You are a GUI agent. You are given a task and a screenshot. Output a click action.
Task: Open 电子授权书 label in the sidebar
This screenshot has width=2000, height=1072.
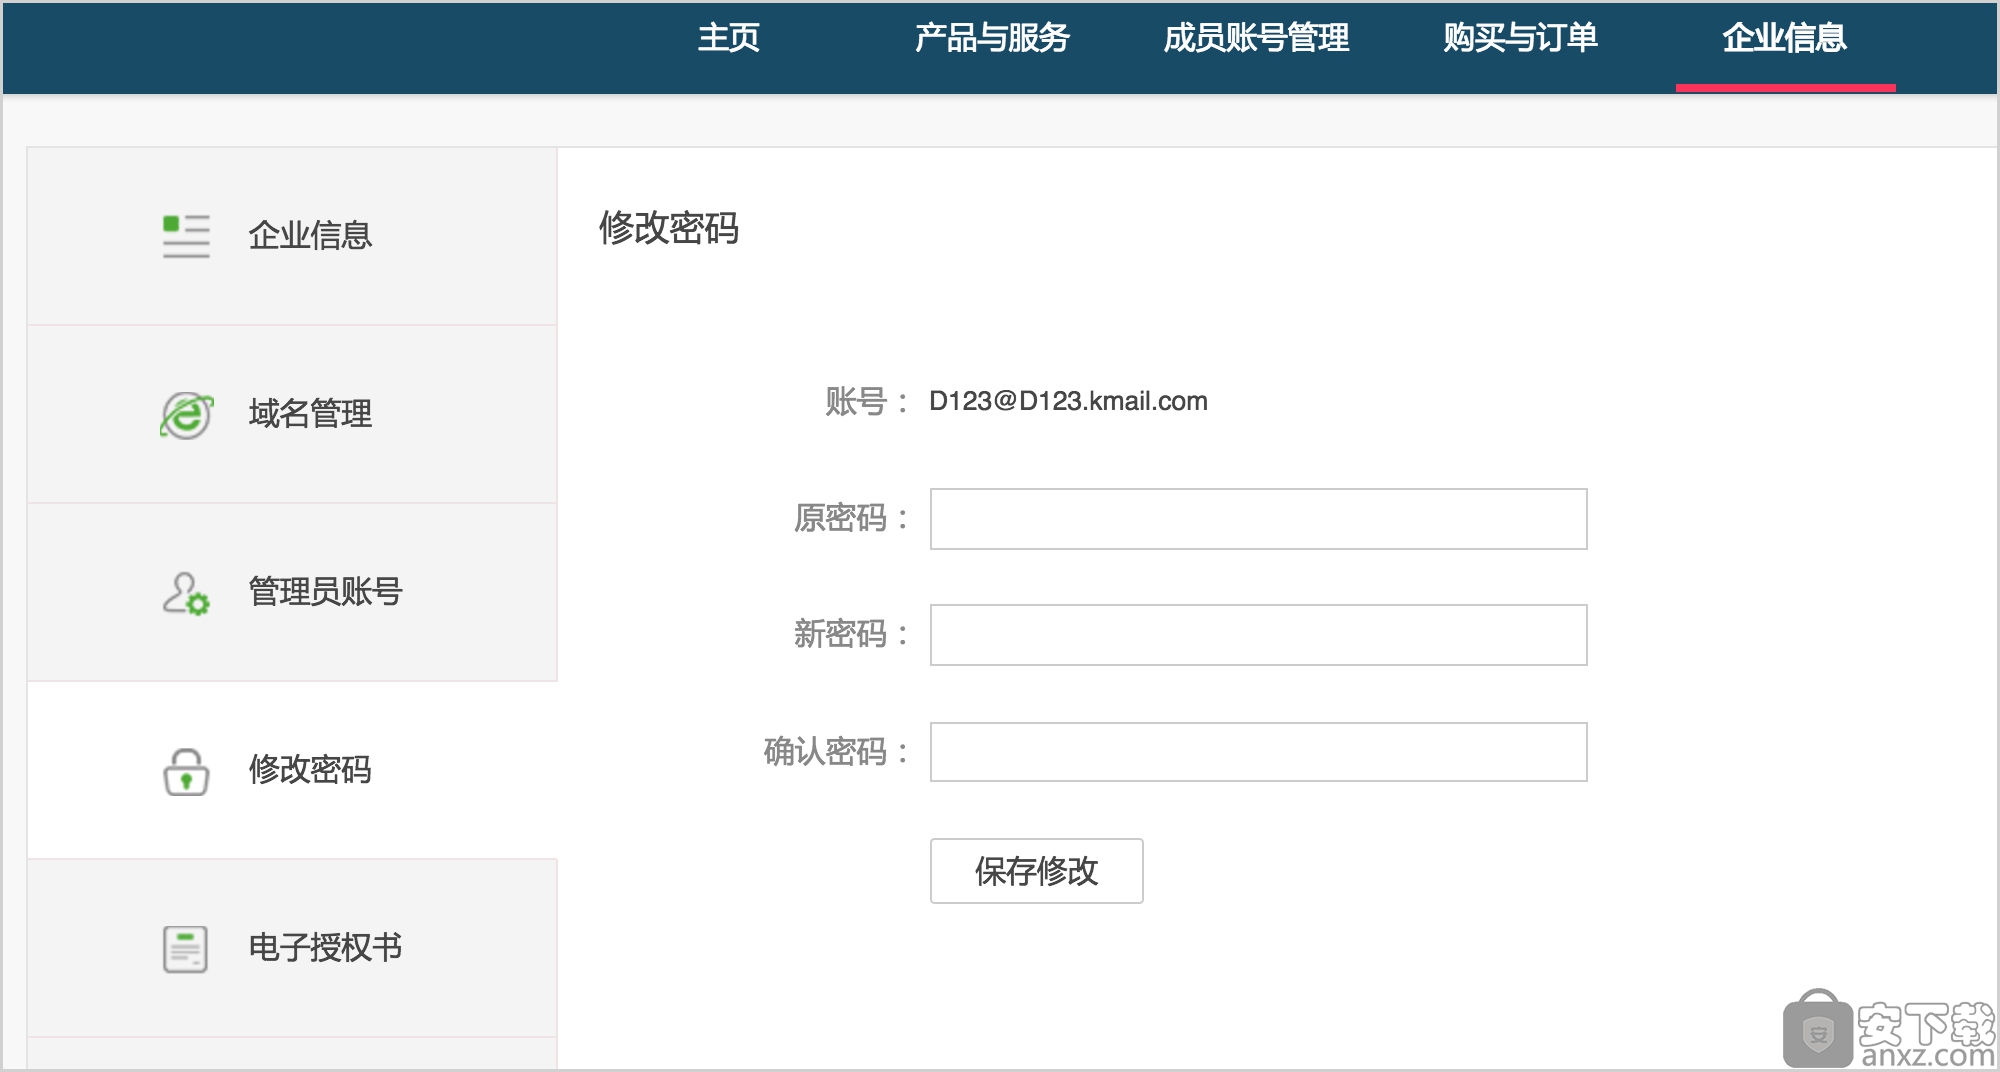(x=325, y=948)
